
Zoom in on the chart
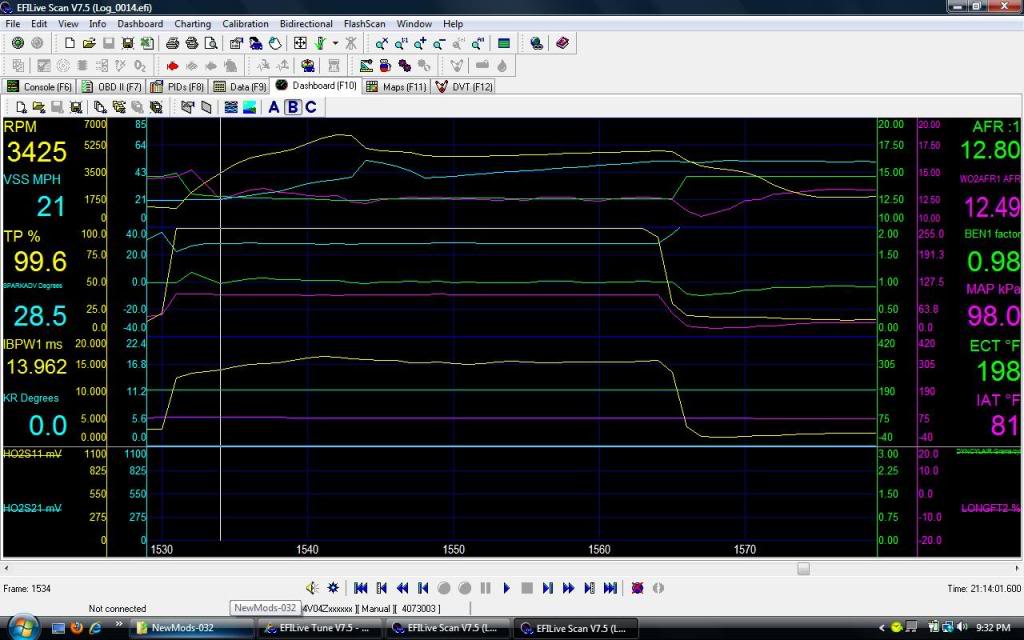coord(420,43)
